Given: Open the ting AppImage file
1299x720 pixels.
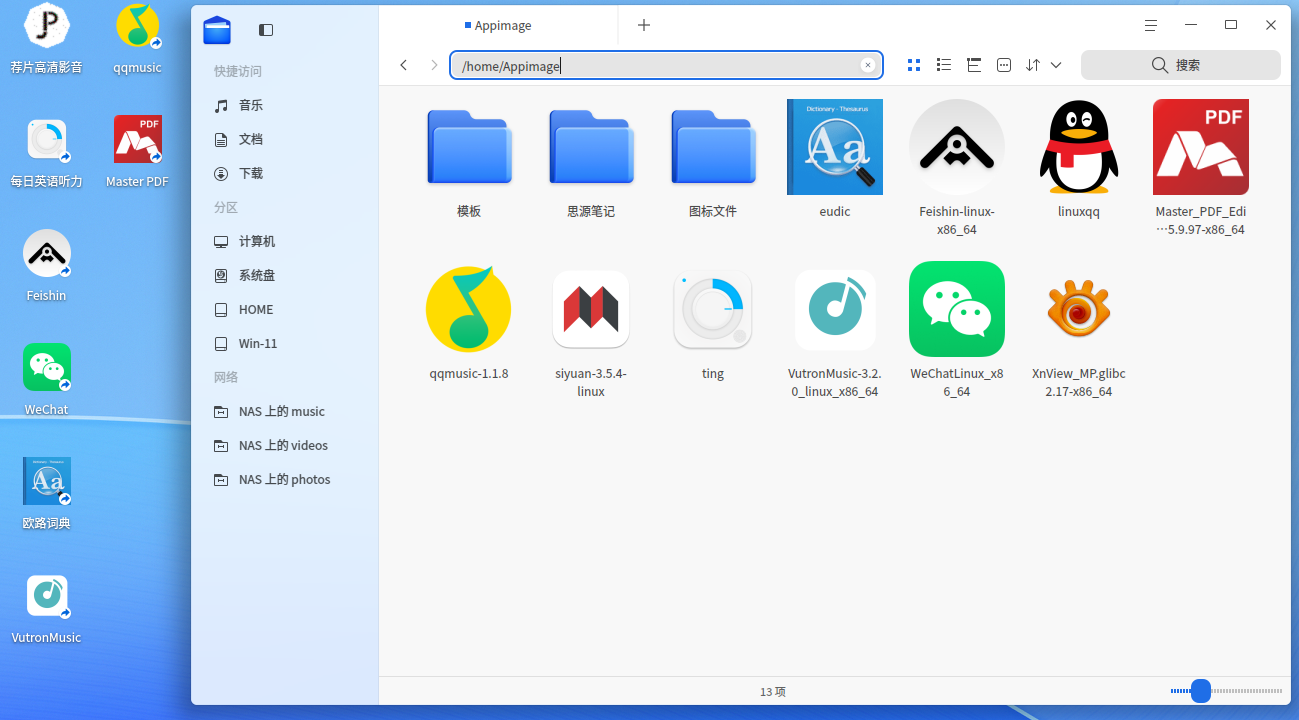Looking at the screenshot, I should pos(712,309).
